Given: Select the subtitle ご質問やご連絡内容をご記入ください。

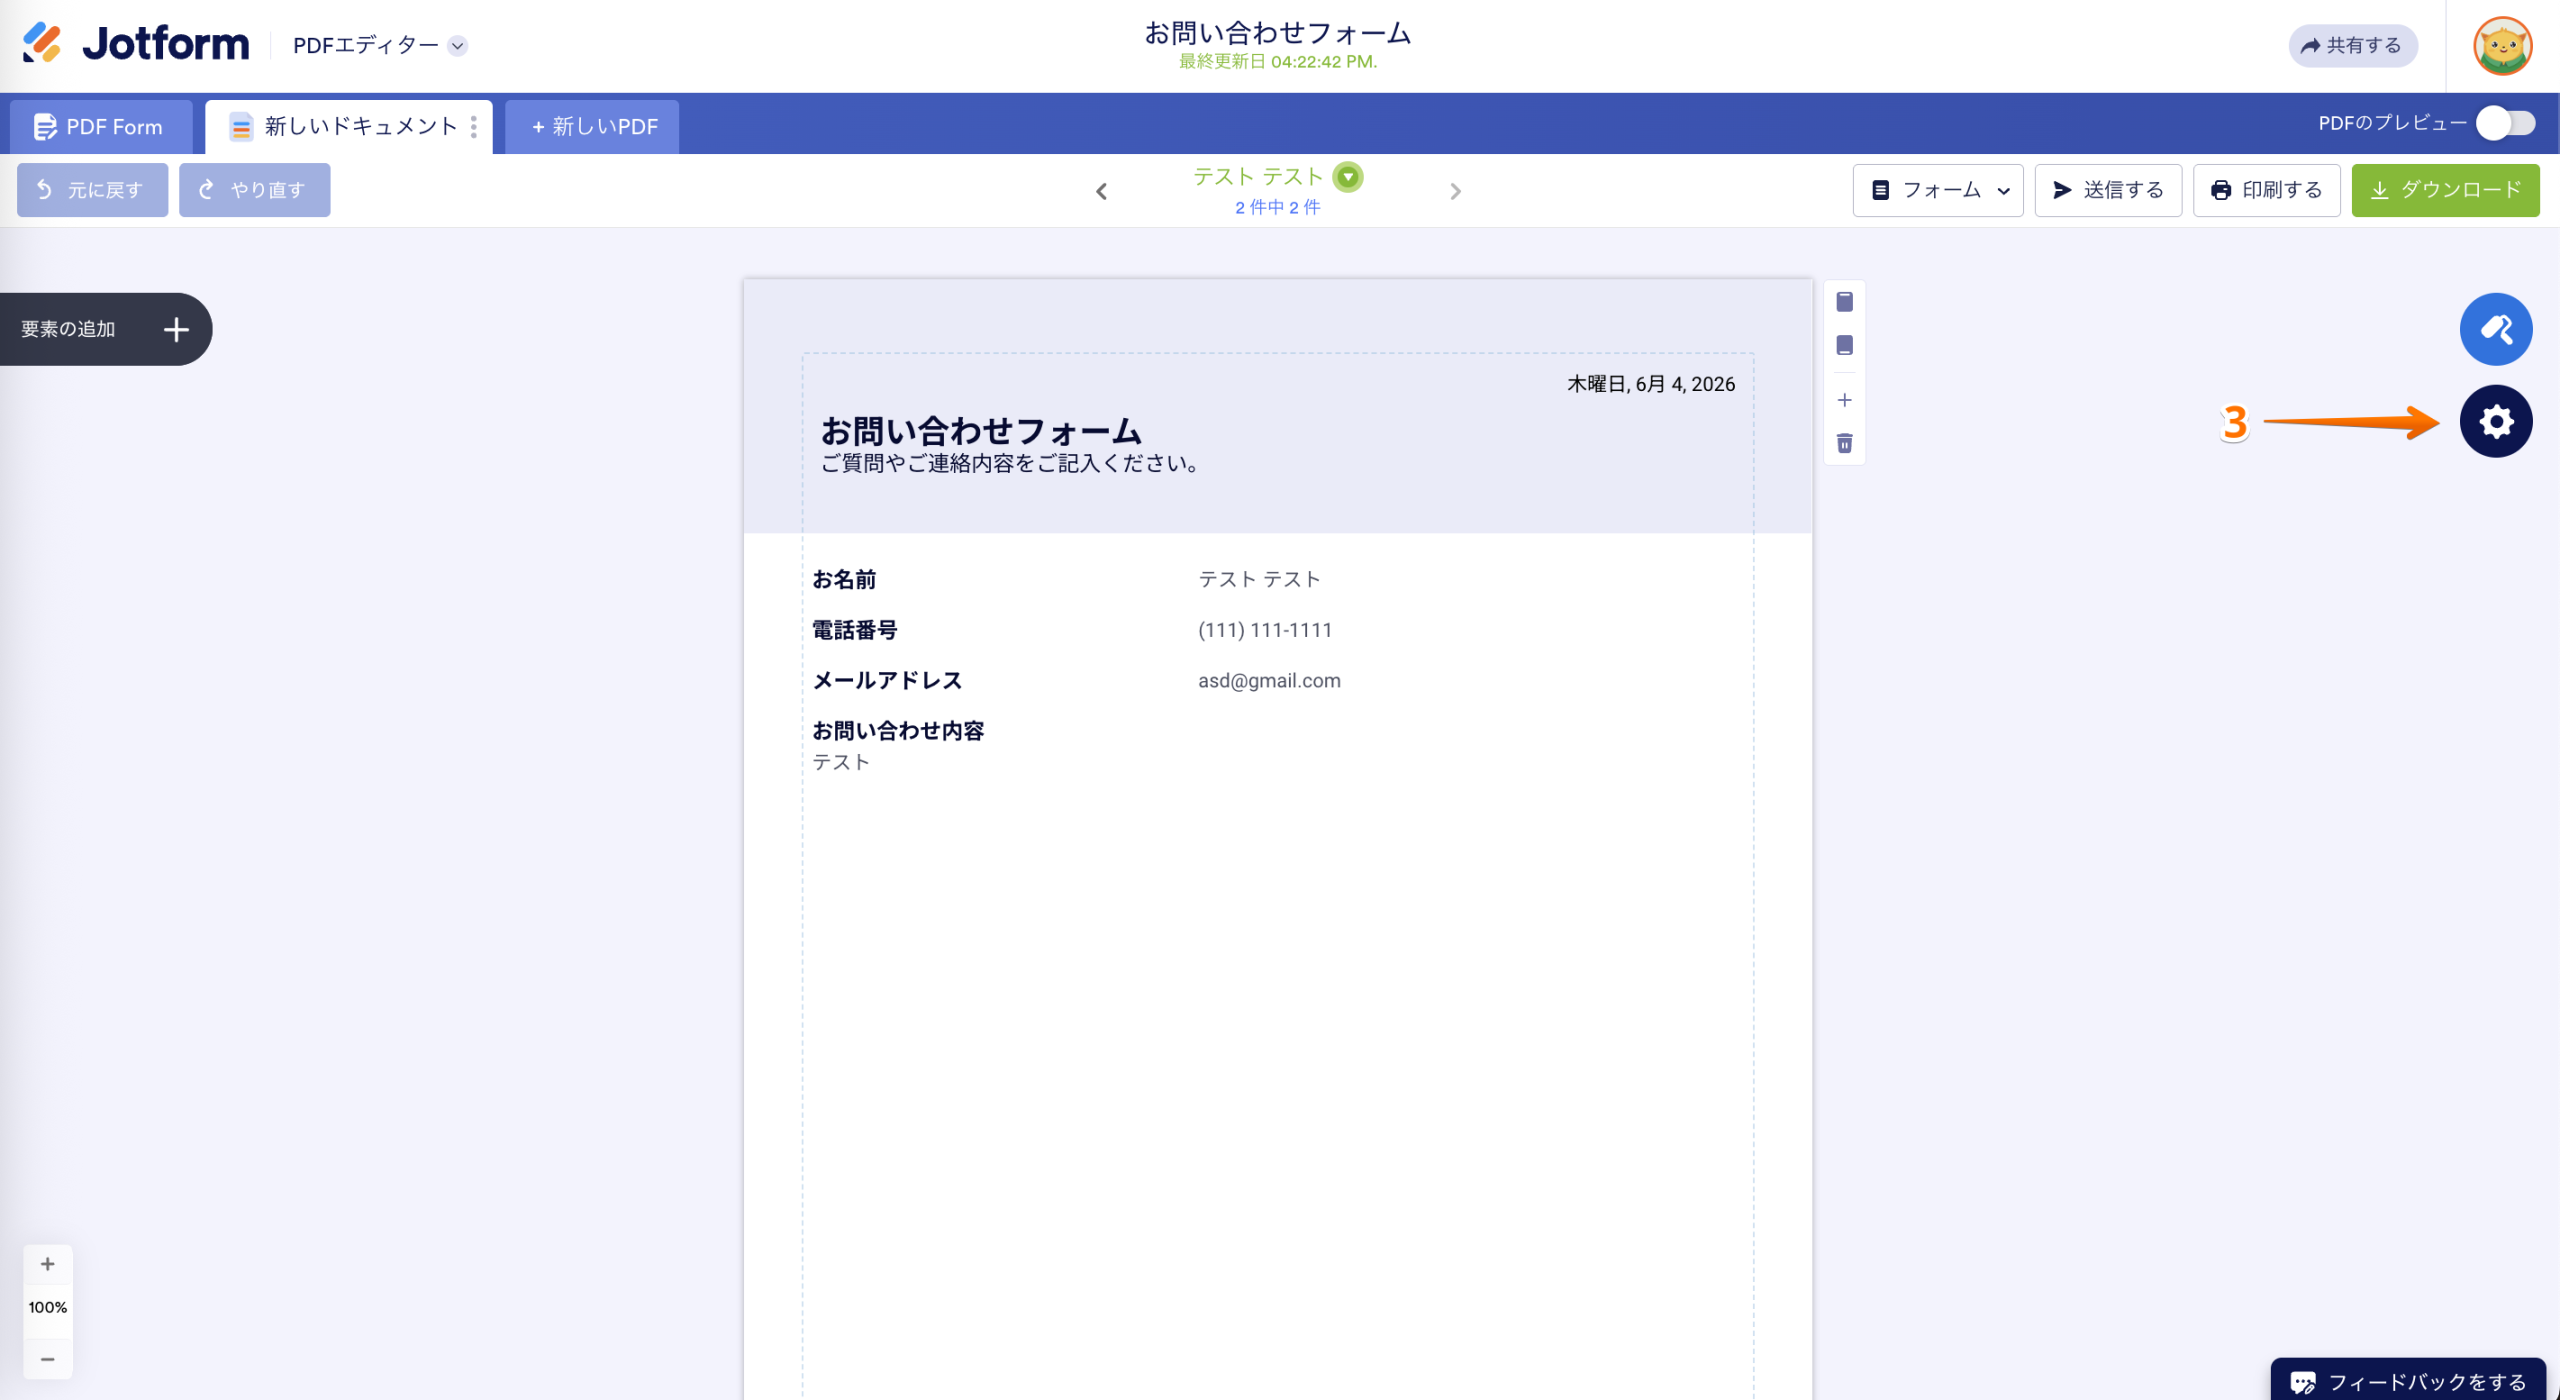Looking at the screenshot, I should (x=1010, y=463).
